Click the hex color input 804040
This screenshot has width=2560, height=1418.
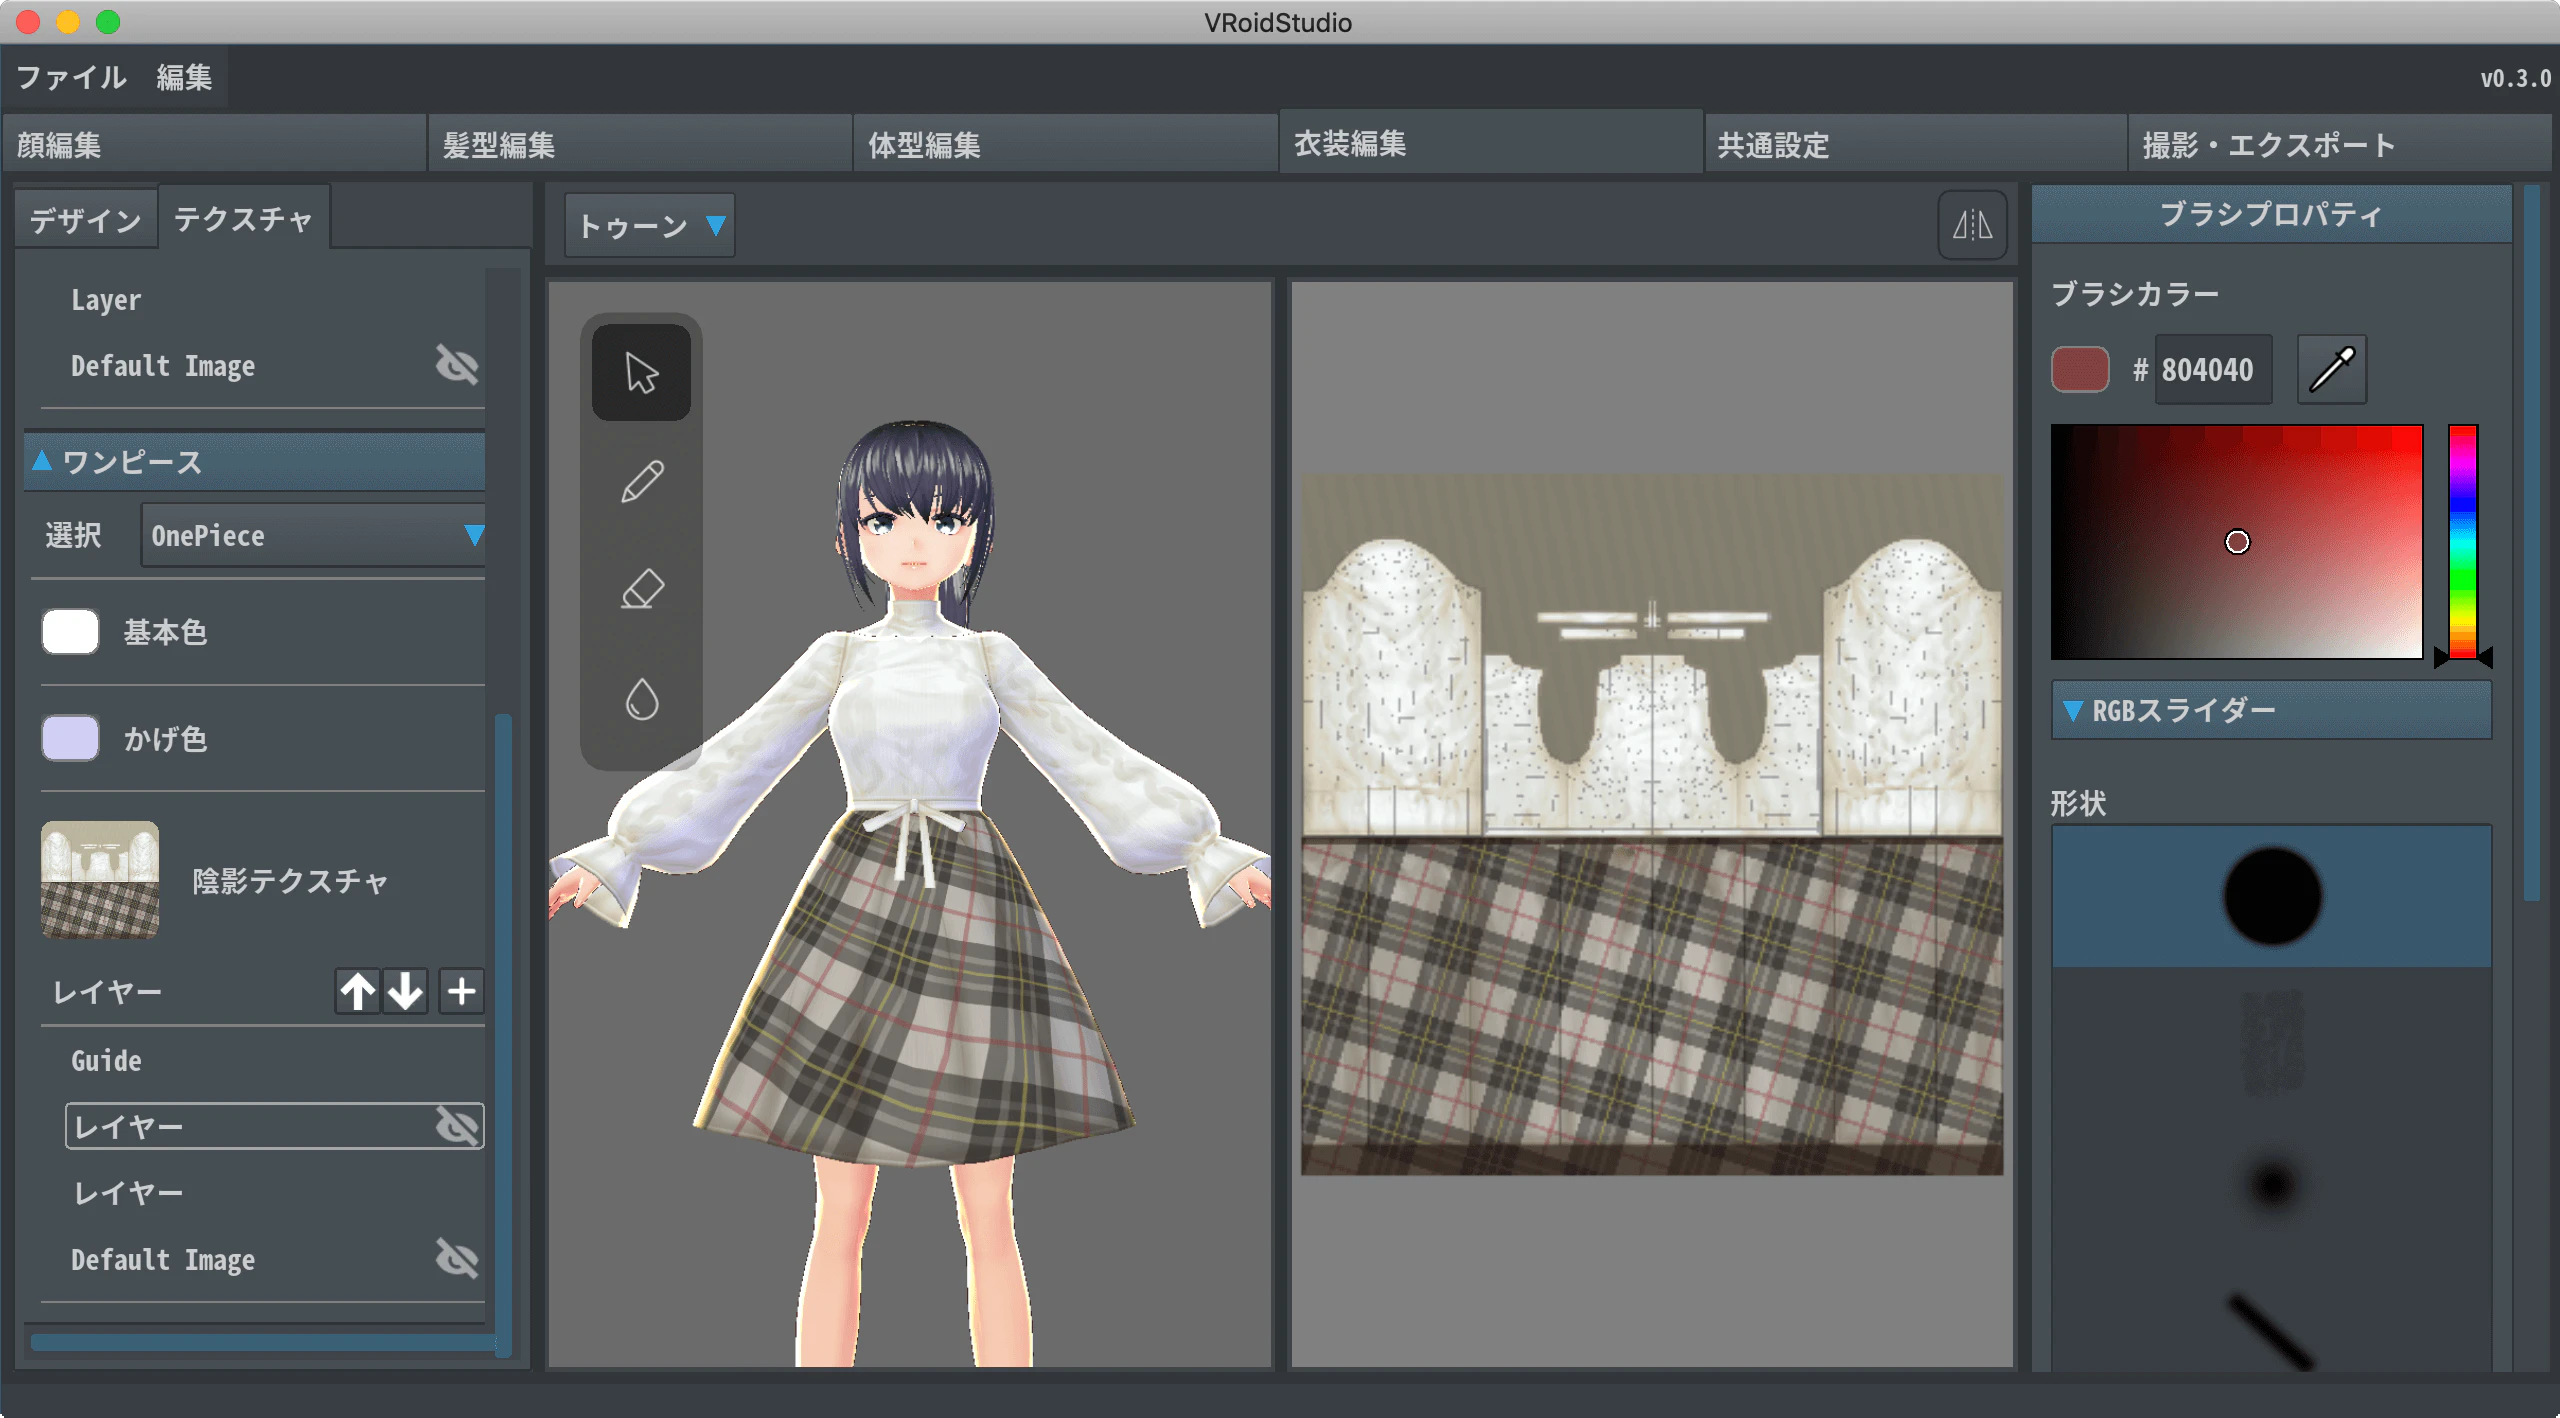[2212, 370]
